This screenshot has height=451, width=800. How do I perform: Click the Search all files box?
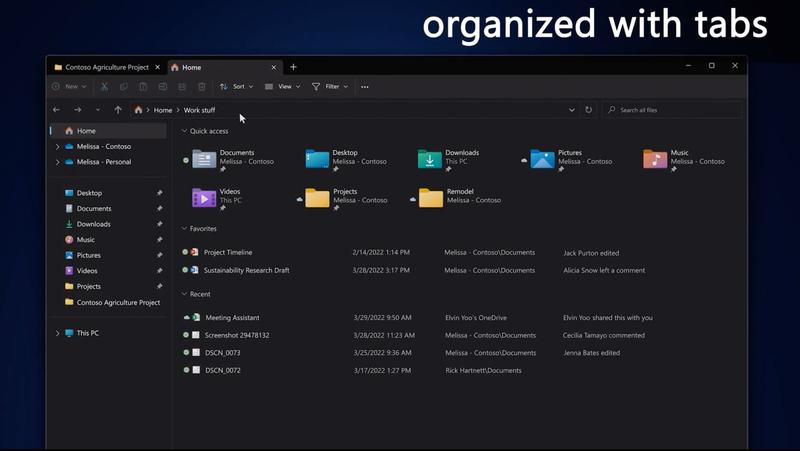click(x=672, y=110)
